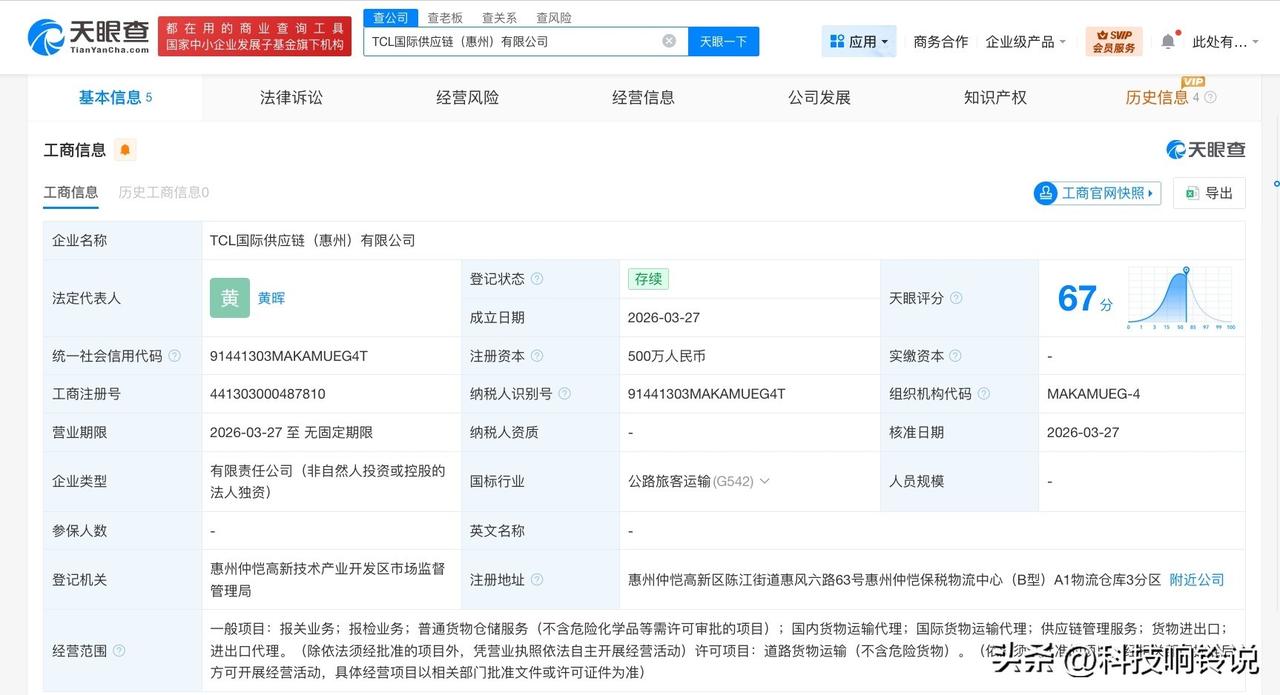Open the 附近公司 link near registered address
The height and width of the screenshot is (695, 1280).
coord(1196,579)
